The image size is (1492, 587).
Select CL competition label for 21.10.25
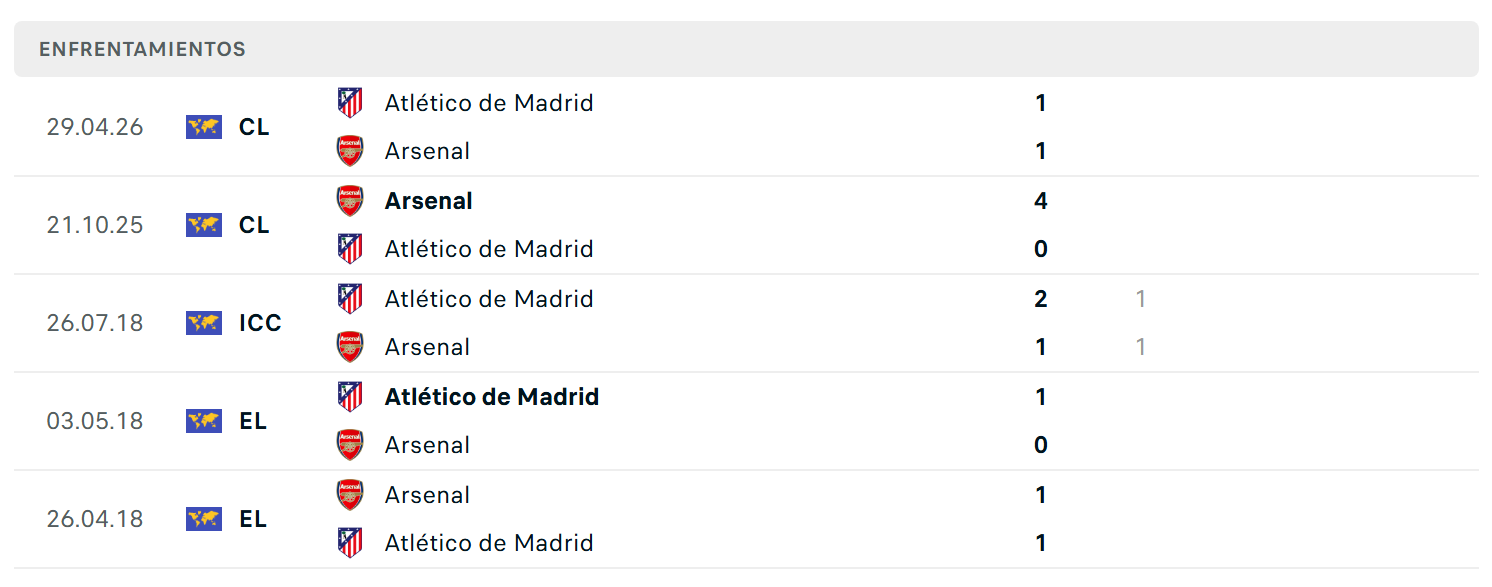click(x=254, y=225)
